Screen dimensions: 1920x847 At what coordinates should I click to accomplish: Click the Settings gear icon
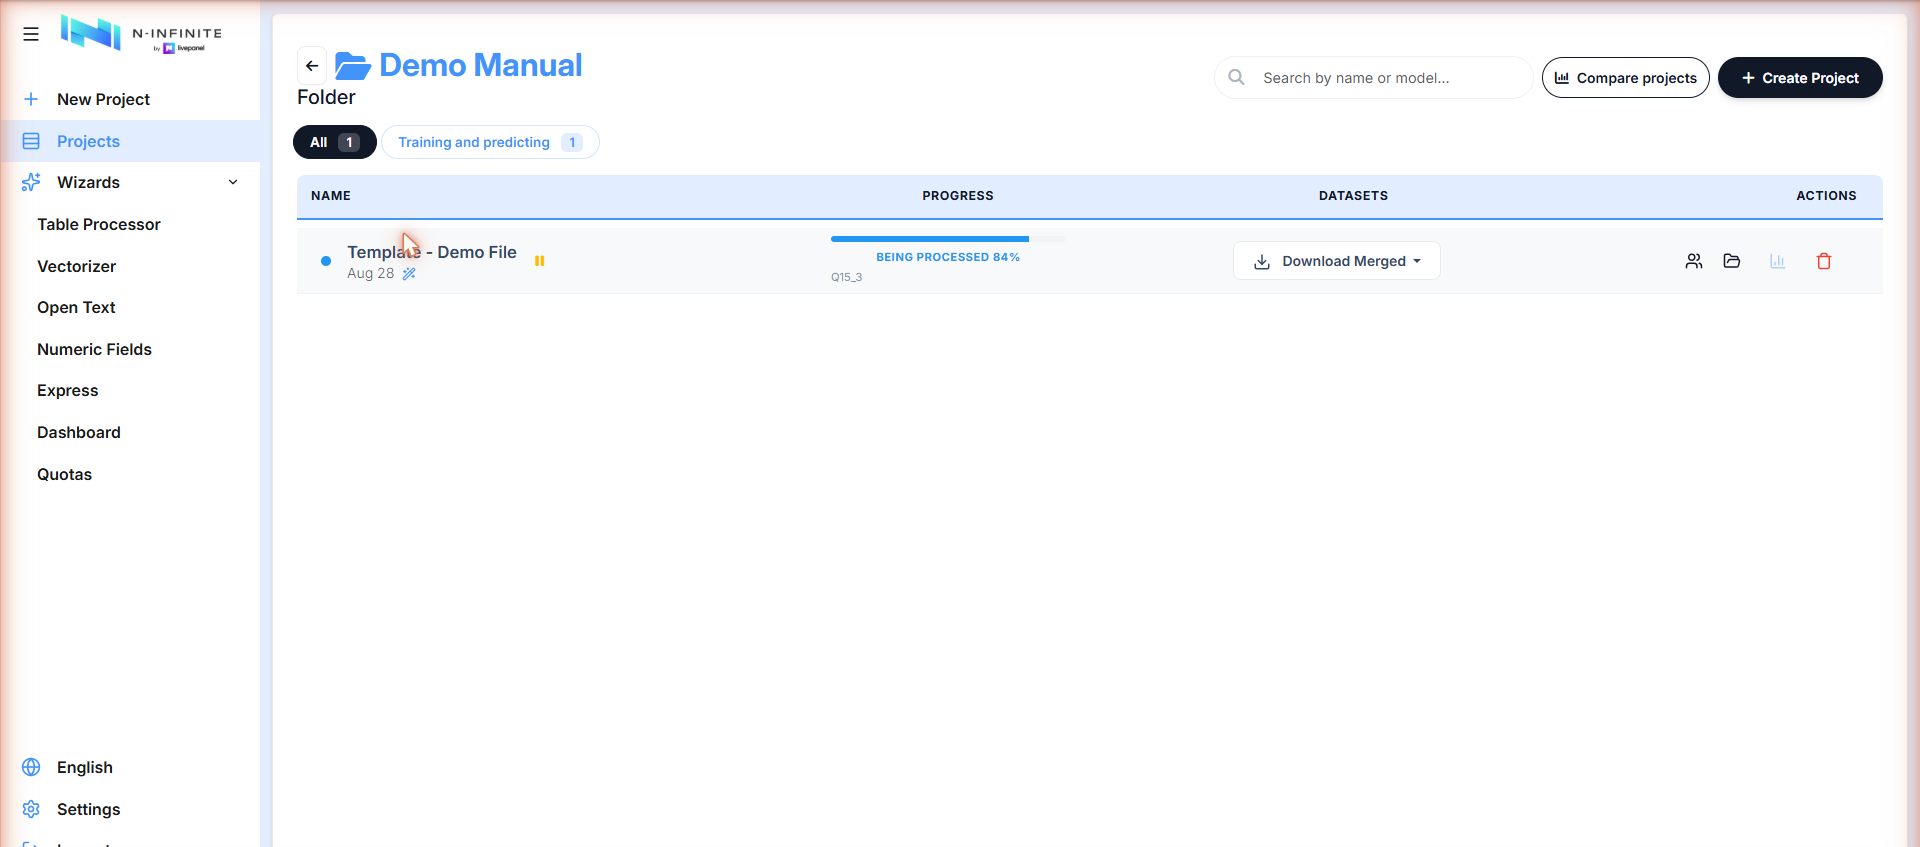pyautogui.click(x=31, y=809)
